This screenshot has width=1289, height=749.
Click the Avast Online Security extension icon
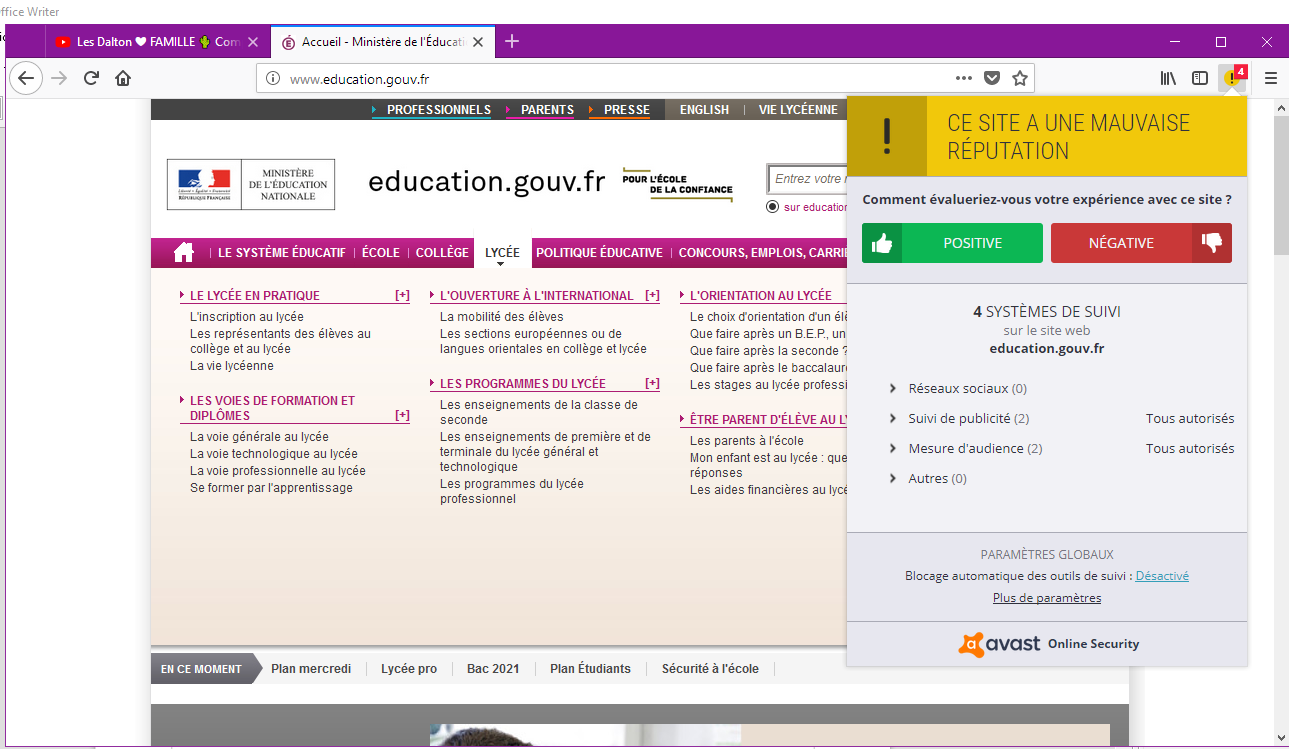click(x=1232, y=78)
